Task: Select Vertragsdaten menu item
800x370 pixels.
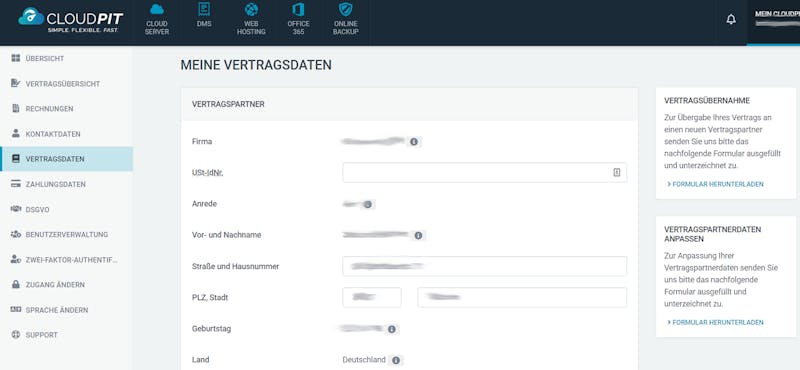Action: (x=66, y=159)
